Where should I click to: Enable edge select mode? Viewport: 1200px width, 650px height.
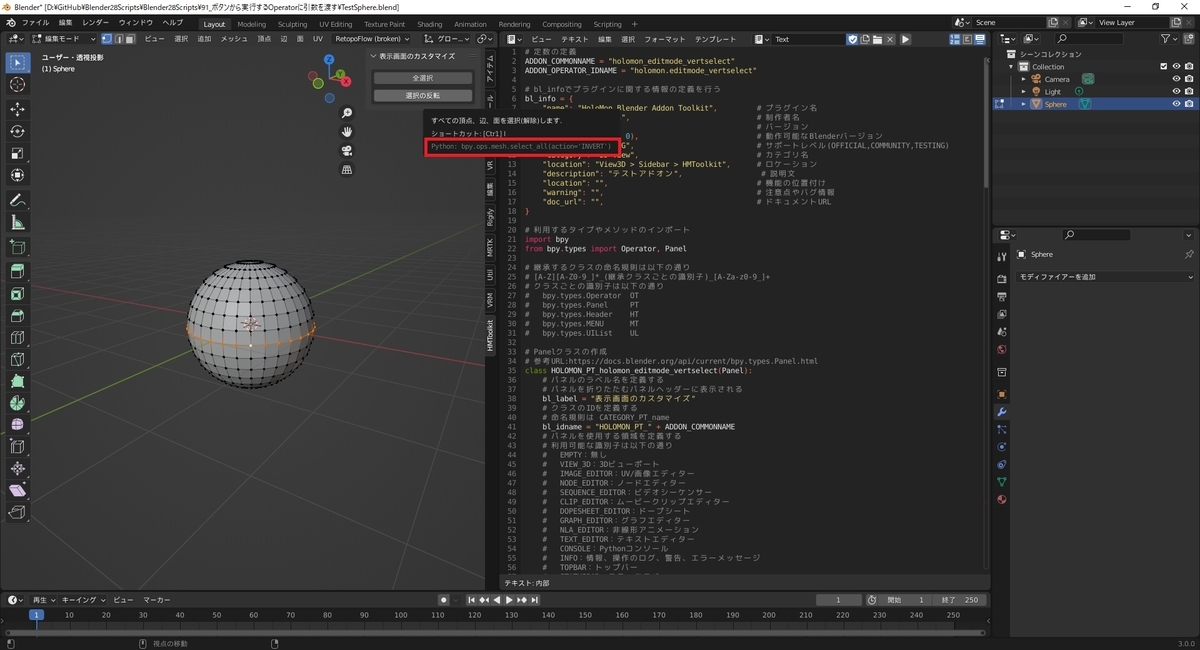(x=119, y=39)
